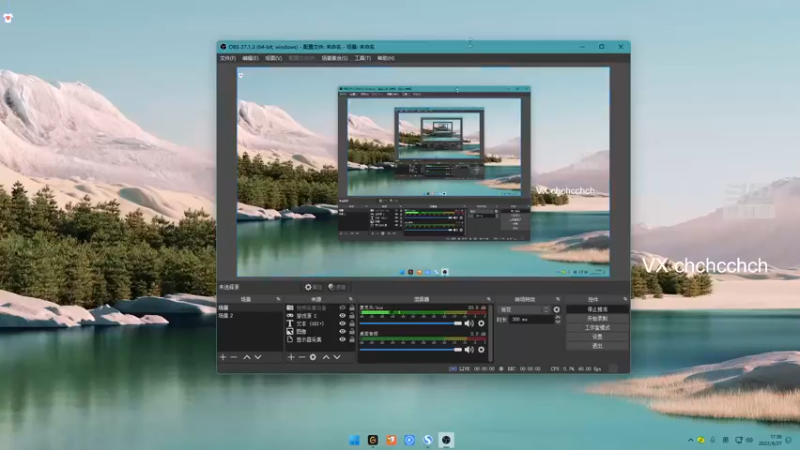Move the scene up in Scenes list
Image resolution: width=800 pixels, height=450 pixels.
[x=247, y=357]
